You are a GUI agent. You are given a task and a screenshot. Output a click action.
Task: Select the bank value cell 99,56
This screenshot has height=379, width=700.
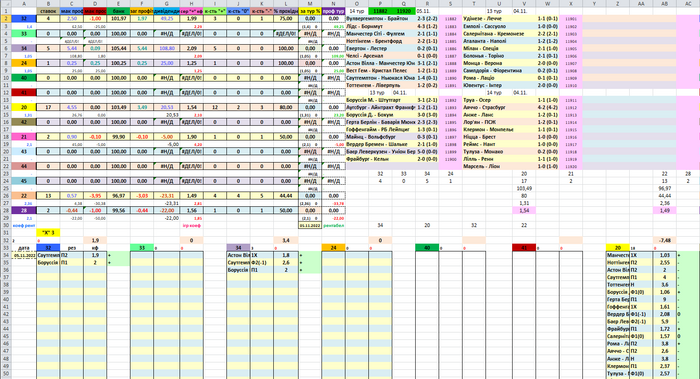click(118, 211)
